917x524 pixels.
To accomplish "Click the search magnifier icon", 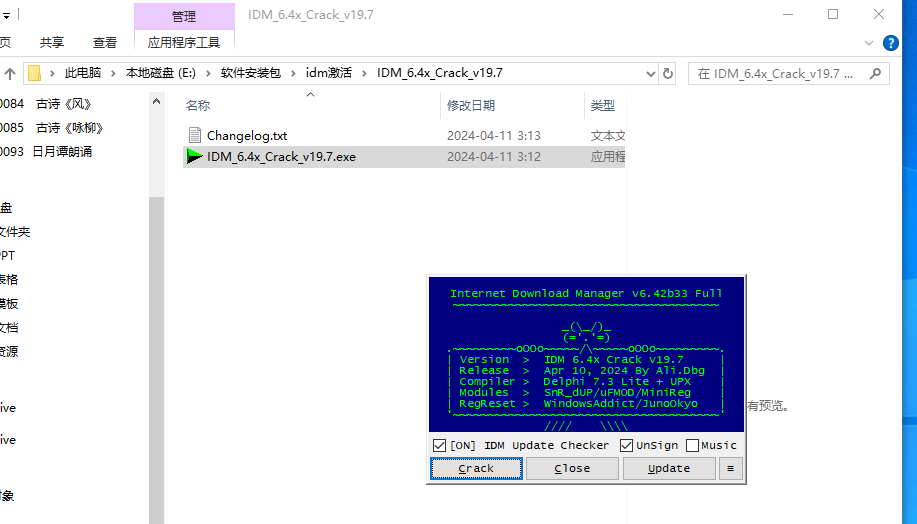I will coord(877,73).
